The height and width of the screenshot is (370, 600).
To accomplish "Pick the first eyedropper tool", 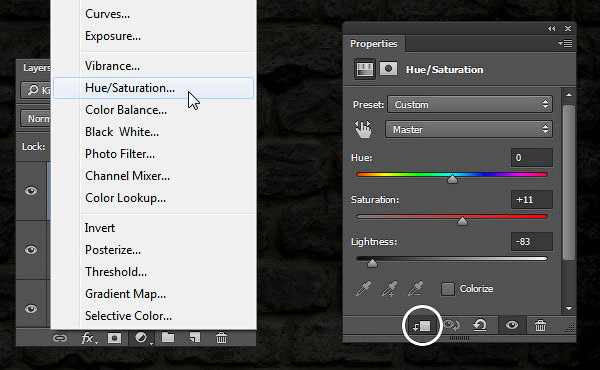I will (x=363, y=289).
